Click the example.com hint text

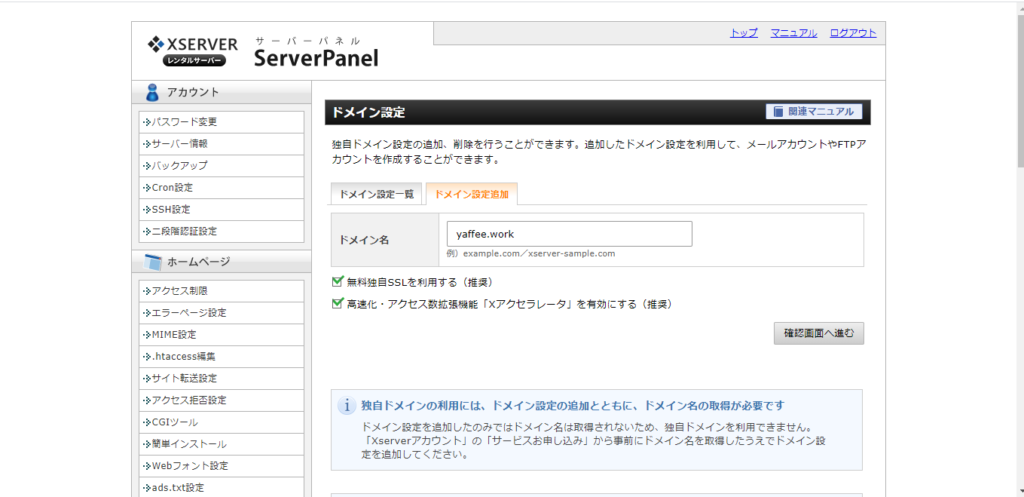(531, 253)
